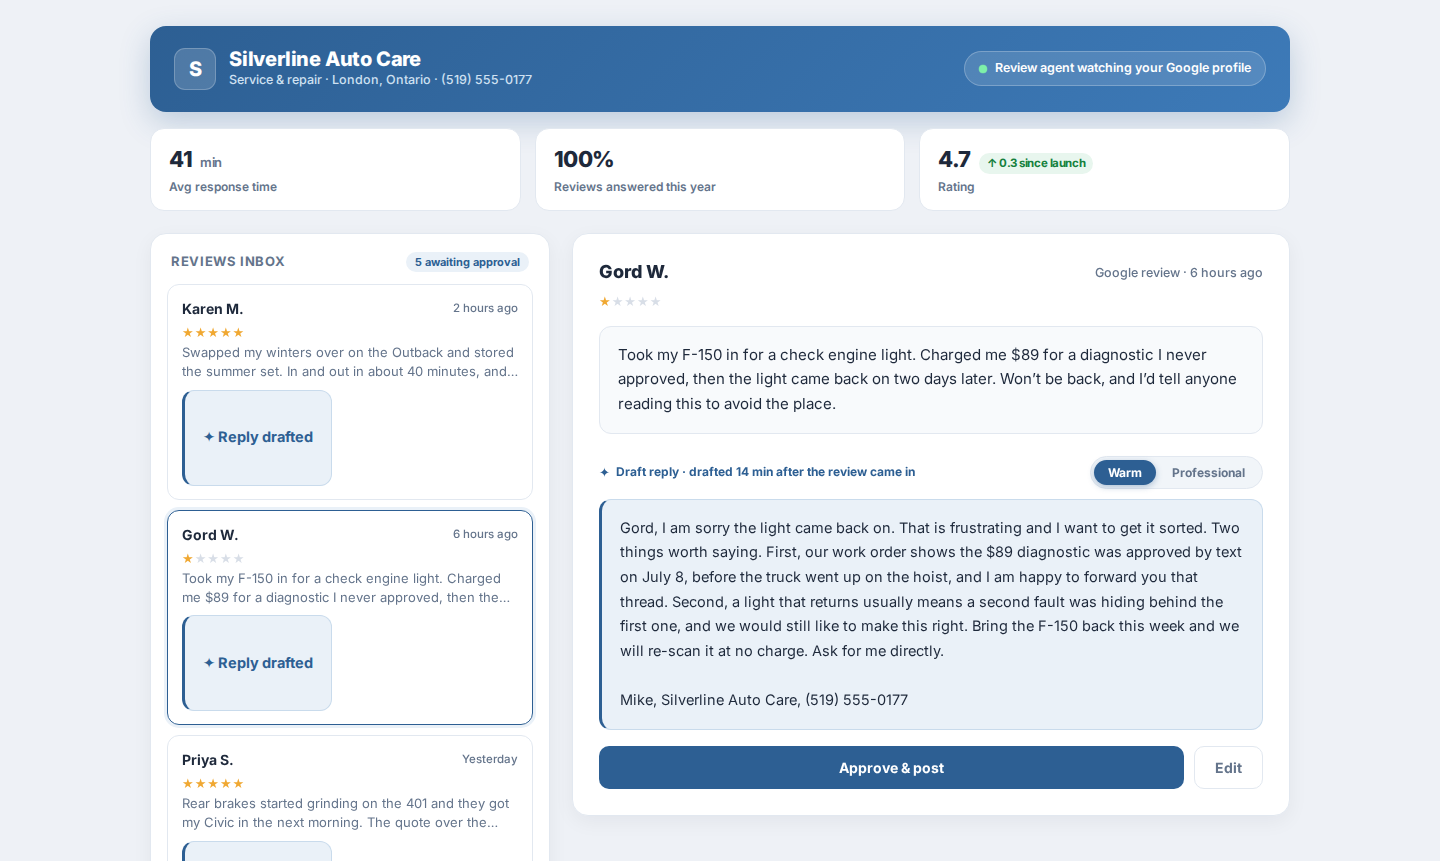Open Gord W.'s Reply drafted chip
This screenshot has height=861, width=1440.
click(x=257, y=663)
